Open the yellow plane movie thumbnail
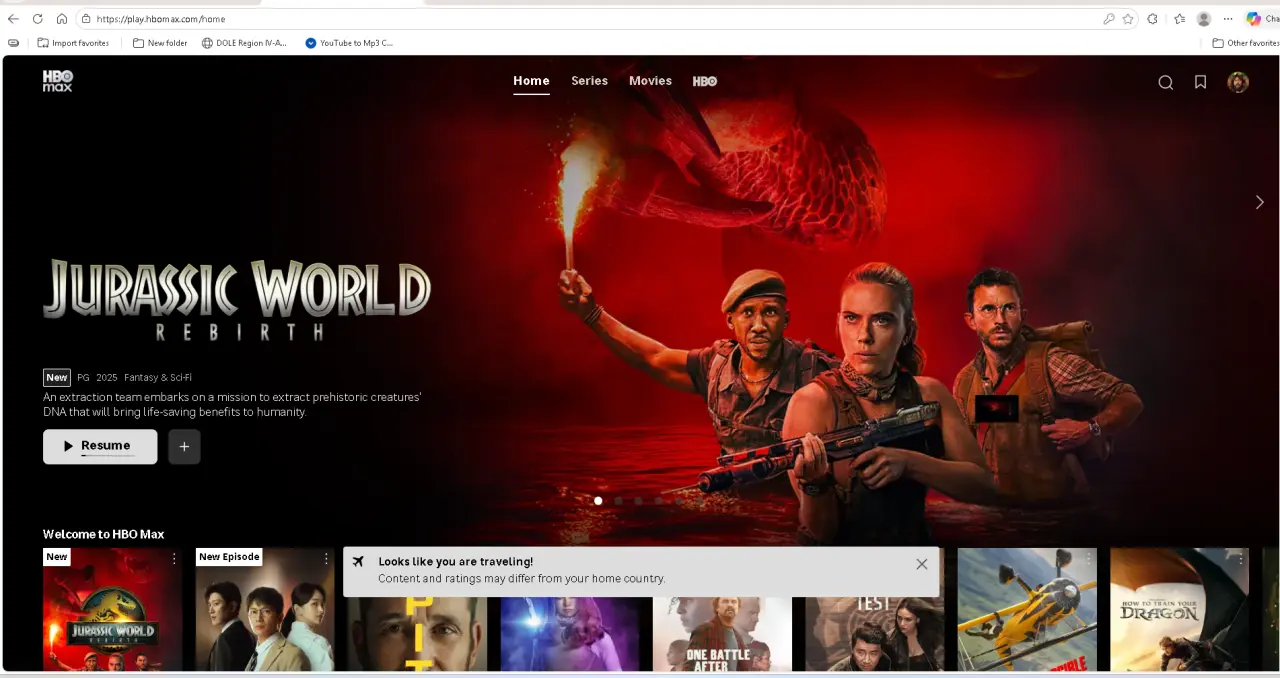 (x=1027, y=609)
